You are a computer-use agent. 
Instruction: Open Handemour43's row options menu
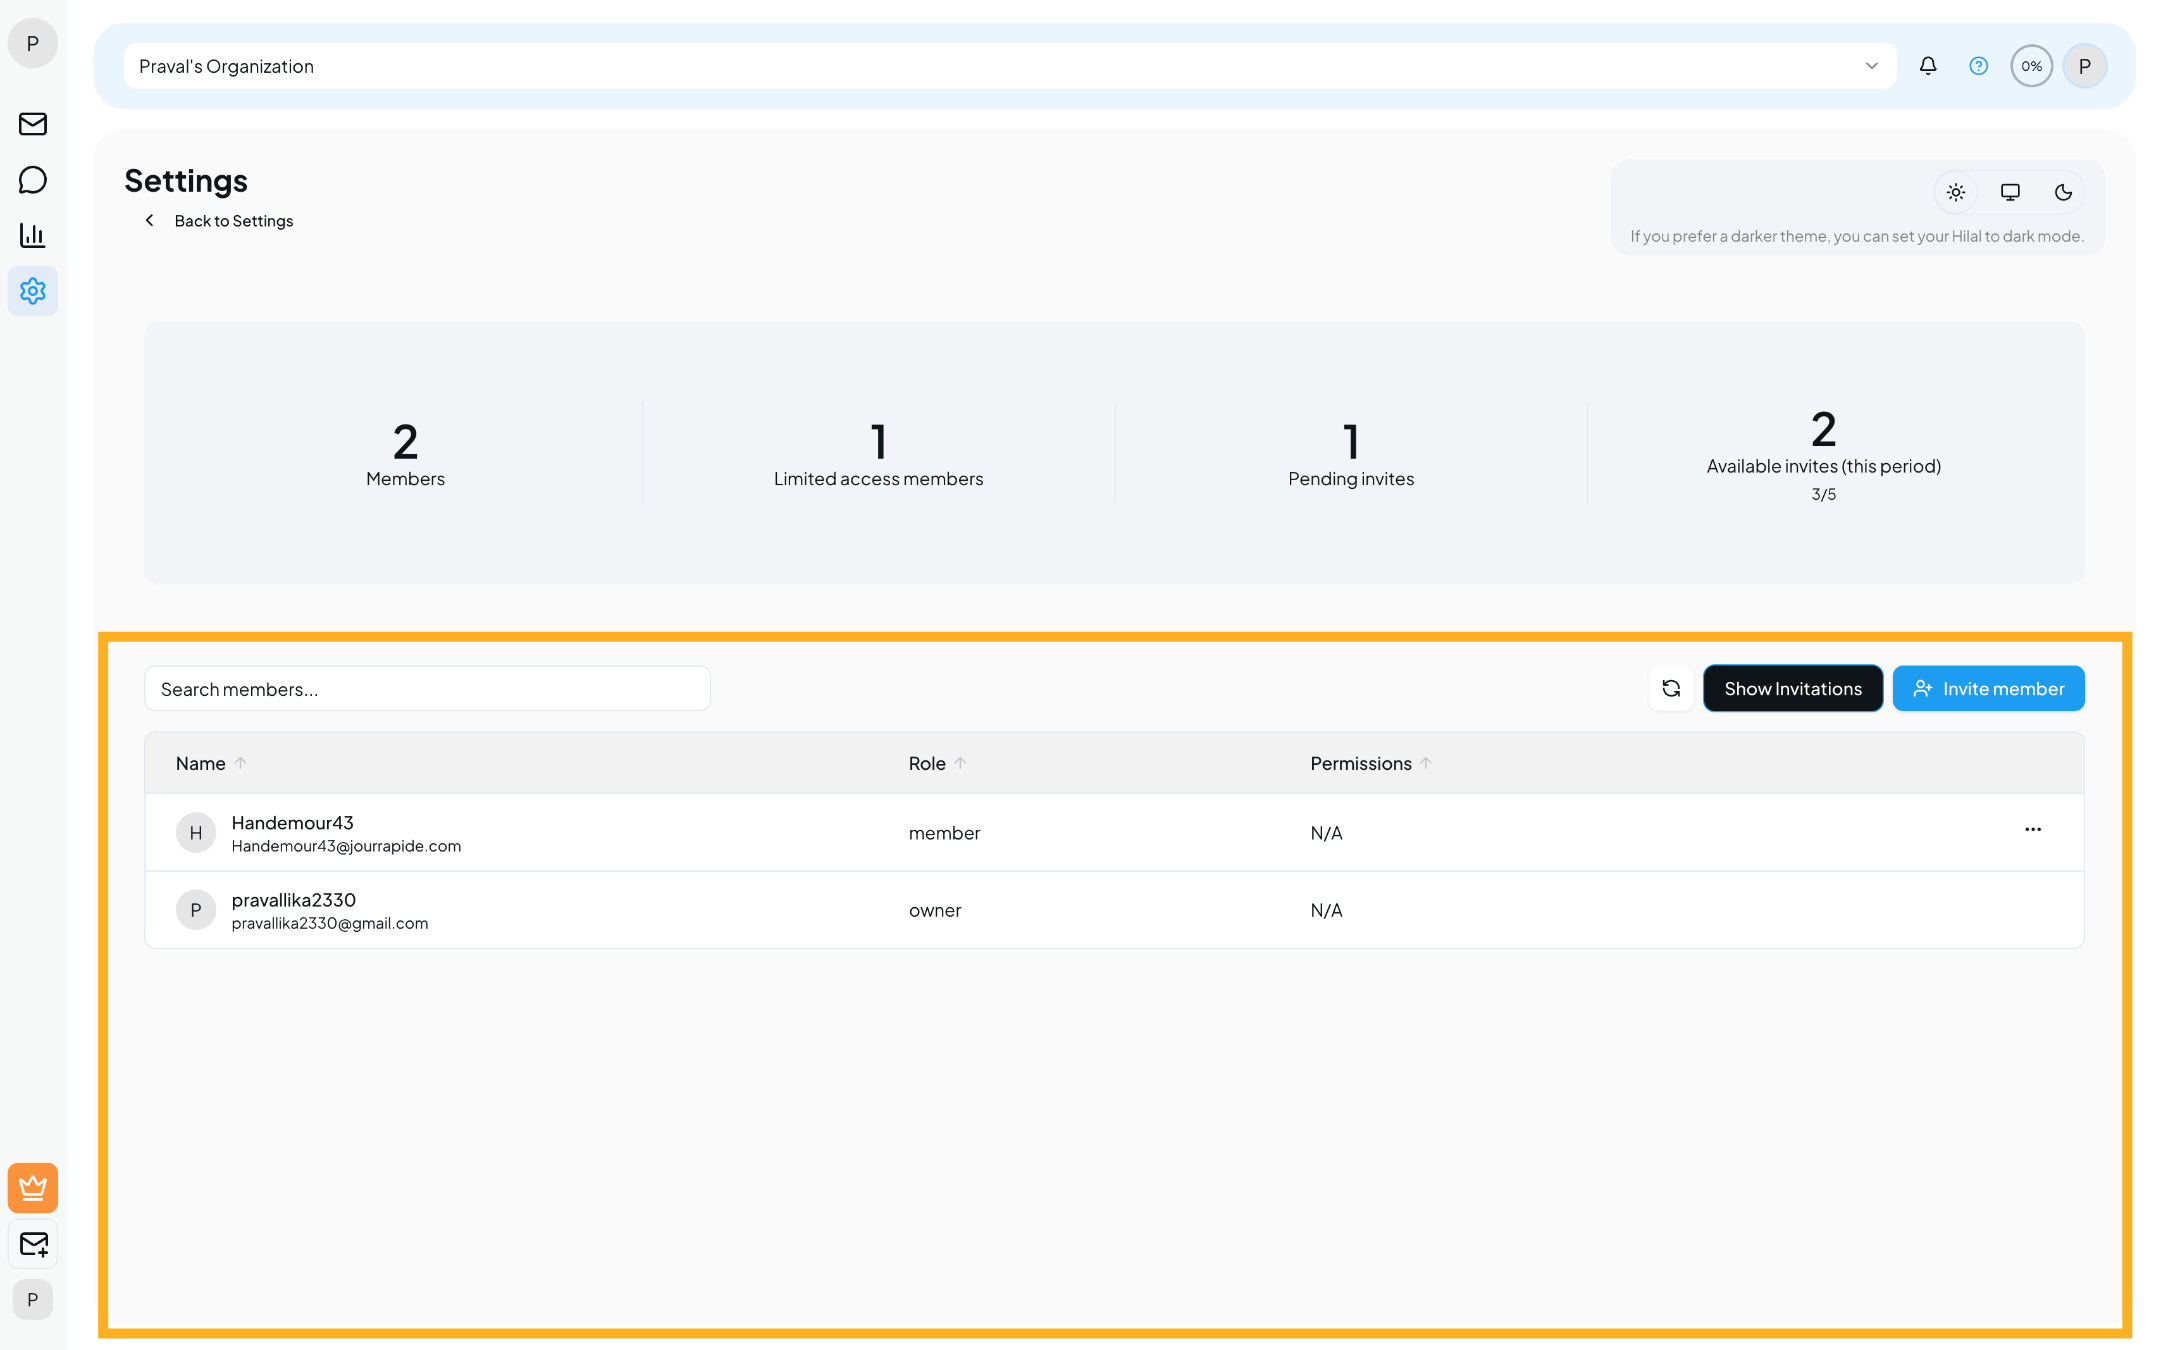pos(2033,830)
